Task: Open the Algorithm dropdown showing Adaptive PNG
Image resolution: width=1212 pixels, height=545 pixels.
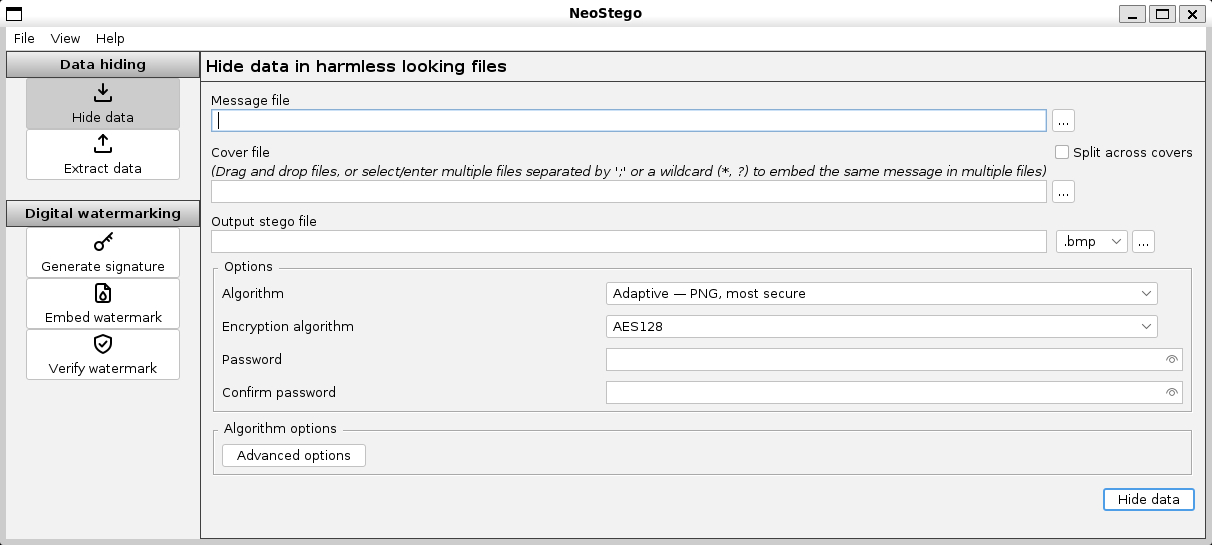Action: 882,294
